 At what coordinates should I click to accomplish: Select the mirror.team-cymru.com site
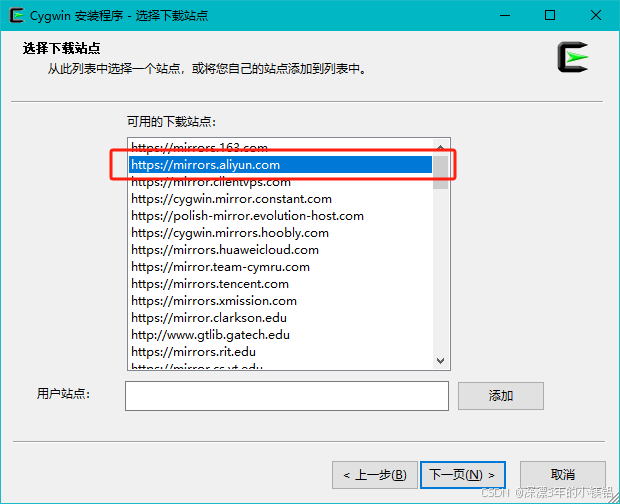(x=280, y=267)
